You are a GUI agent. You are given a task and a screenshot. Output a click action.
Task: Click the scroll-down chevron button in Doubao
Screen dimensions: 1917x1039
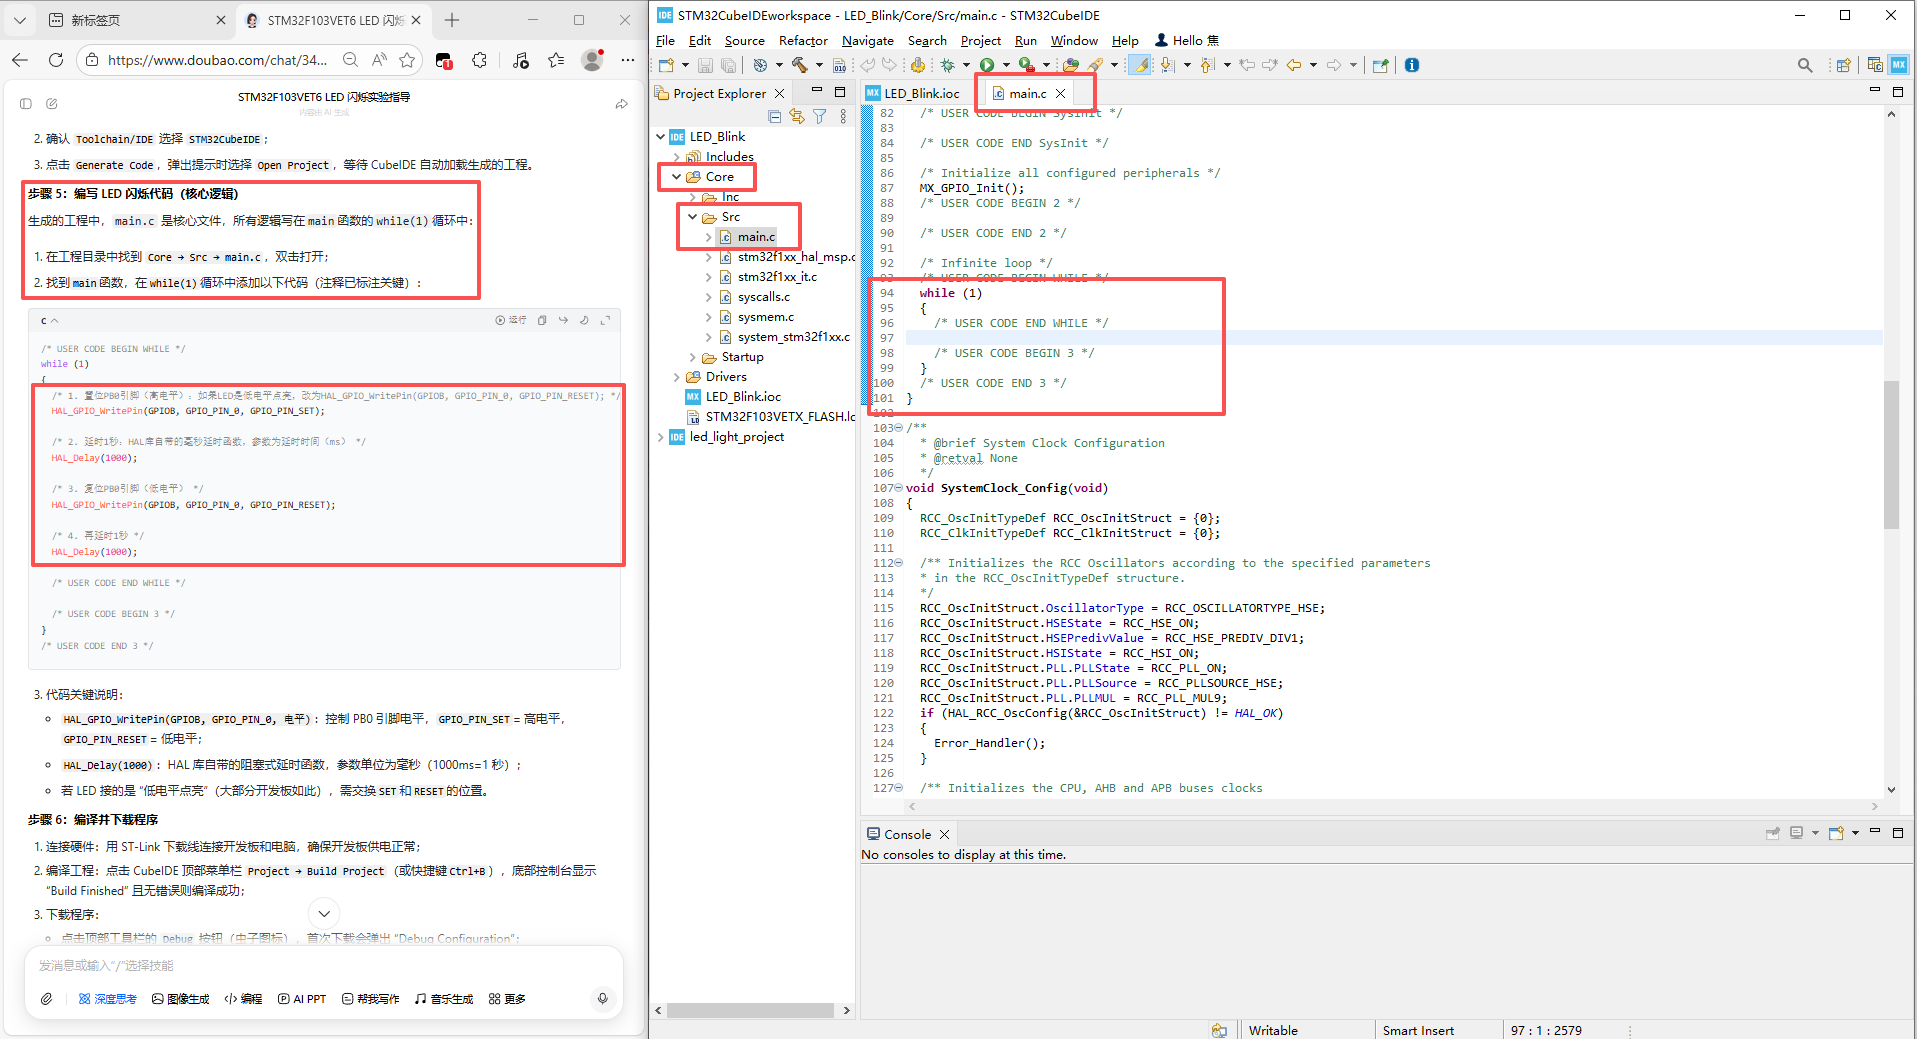(x=323, y=913)
